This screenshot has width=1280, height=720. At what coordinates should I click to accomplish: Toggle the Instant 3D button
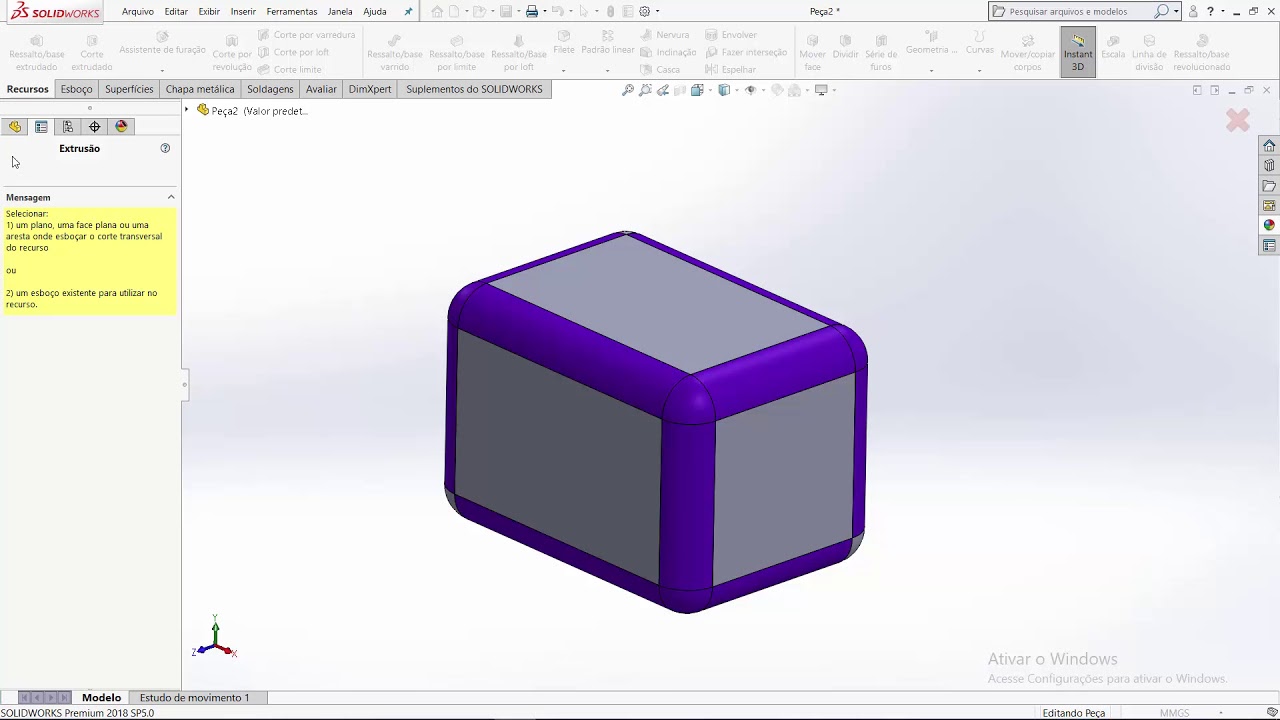(1078, 53)
